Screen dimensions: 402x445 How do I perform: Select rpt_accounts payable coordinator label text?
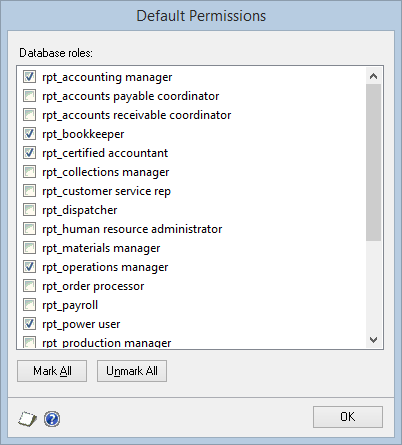click(x=131, y=96)
